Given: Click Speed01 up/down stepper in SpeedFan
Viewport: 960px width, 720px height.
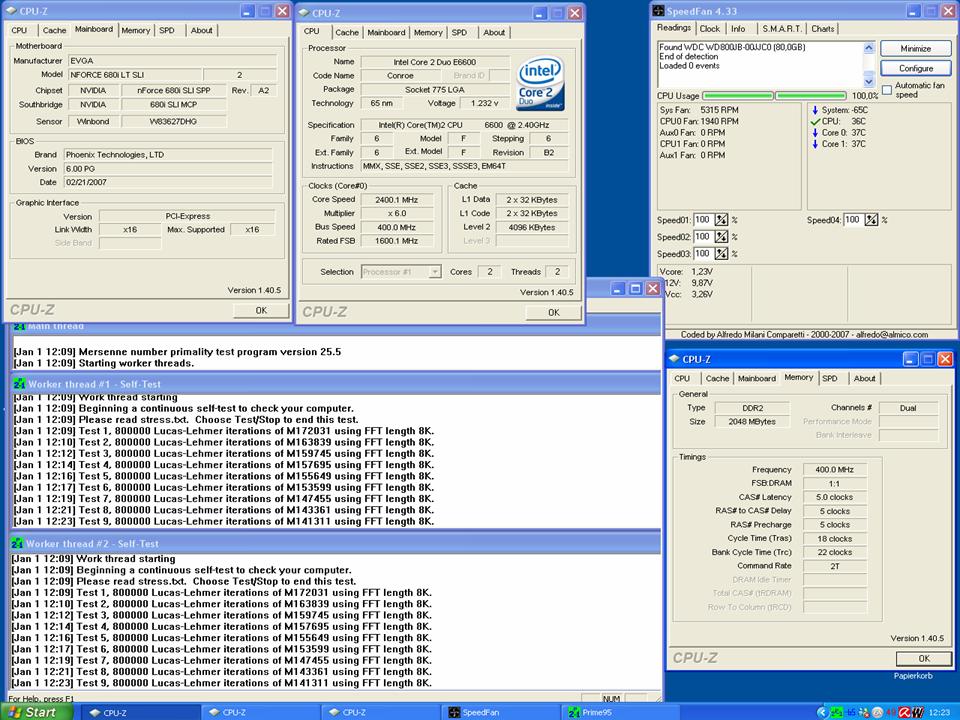Looking at the screenshot, I should click(721, 220).
